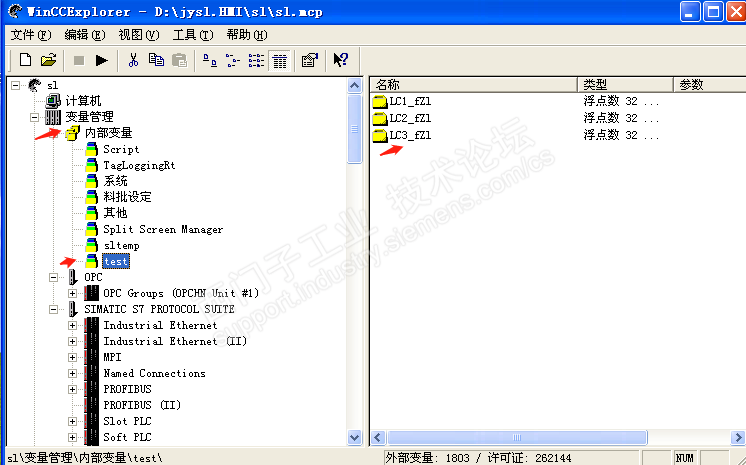Expand OPC Groups (OPCHN Unit #1)
This screenshot has width=746, height=465.
tap(72, 294)
